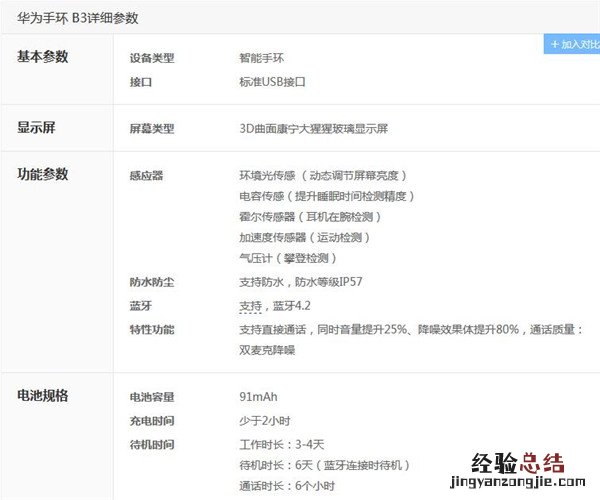This screenshot has height=500, width=600.
Task: Click the 感应器 parameter label
Action: [x=146, y=176]
